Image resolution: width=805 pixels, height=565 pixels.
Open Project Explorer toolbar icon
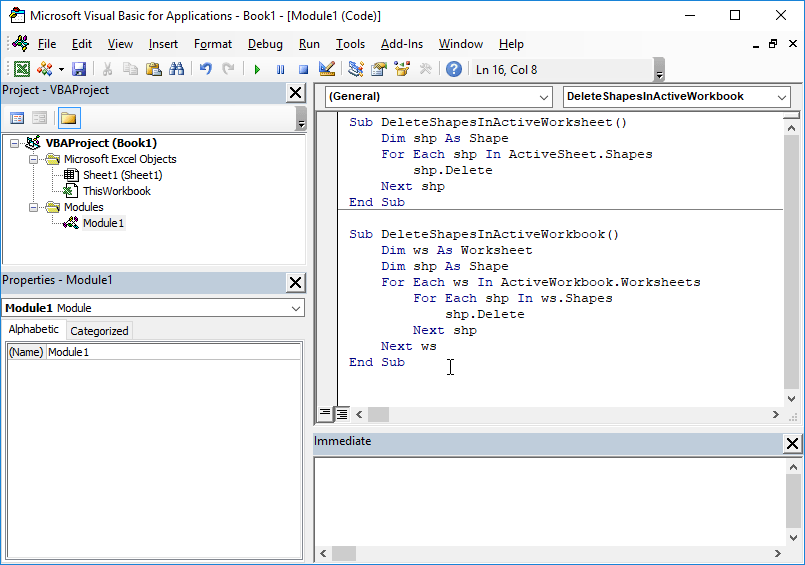click(x=356, y=69)
